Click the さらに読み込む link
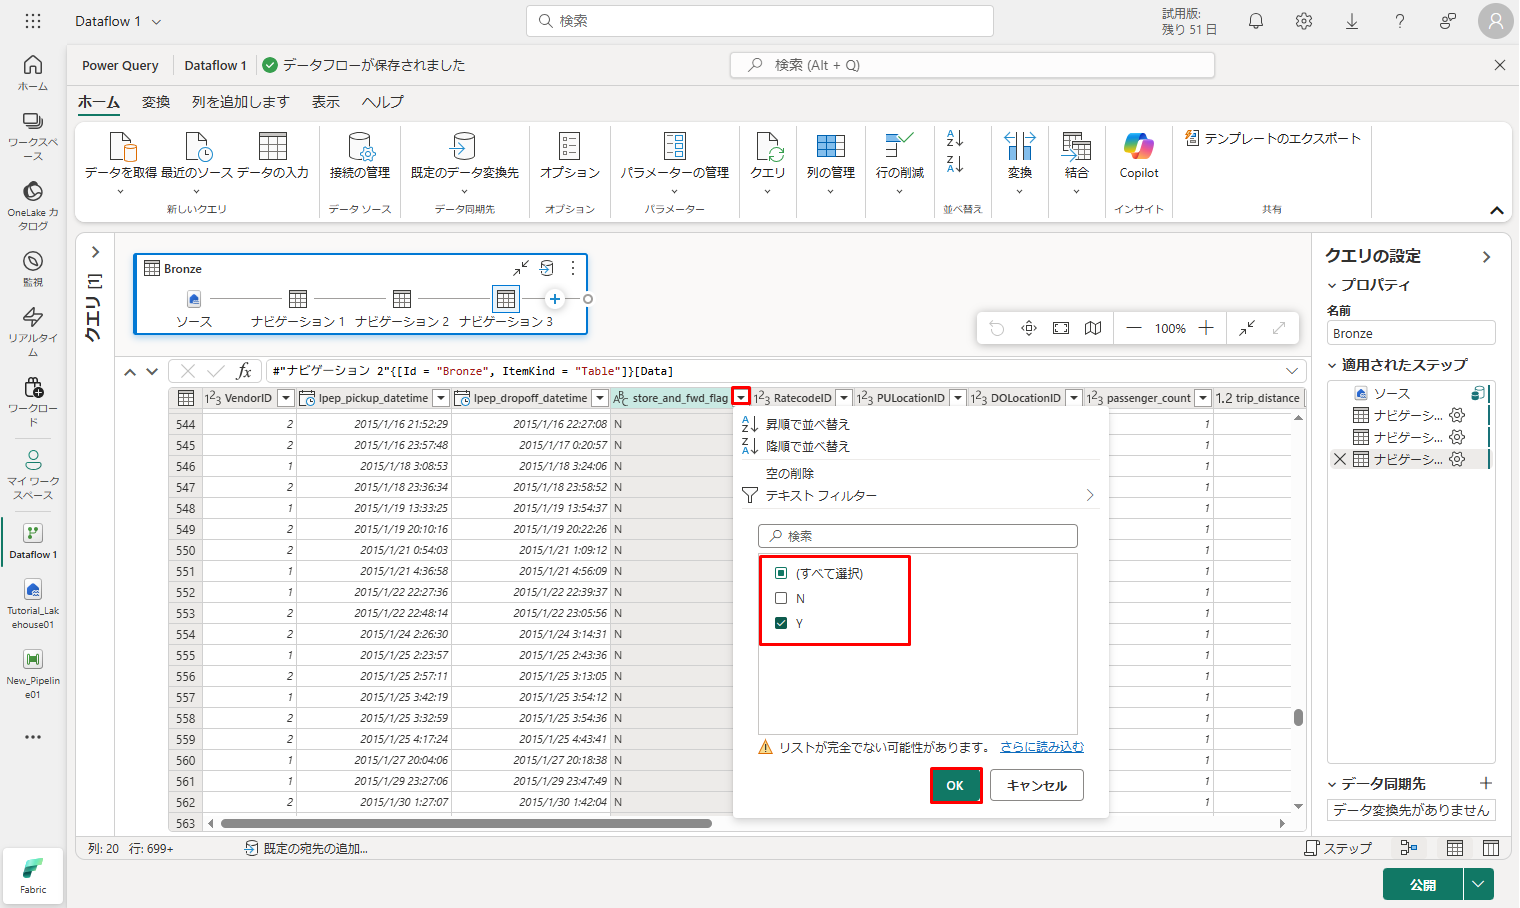The height and width of the screenshot is (908, 1520). [x=1041, y=747]
